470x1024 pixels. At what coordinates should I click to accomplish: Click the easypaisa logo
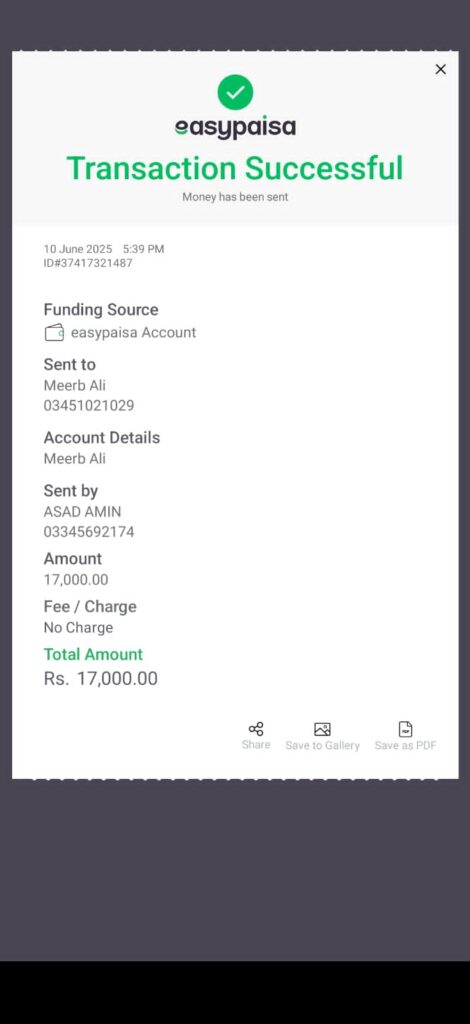pos(235,127)
